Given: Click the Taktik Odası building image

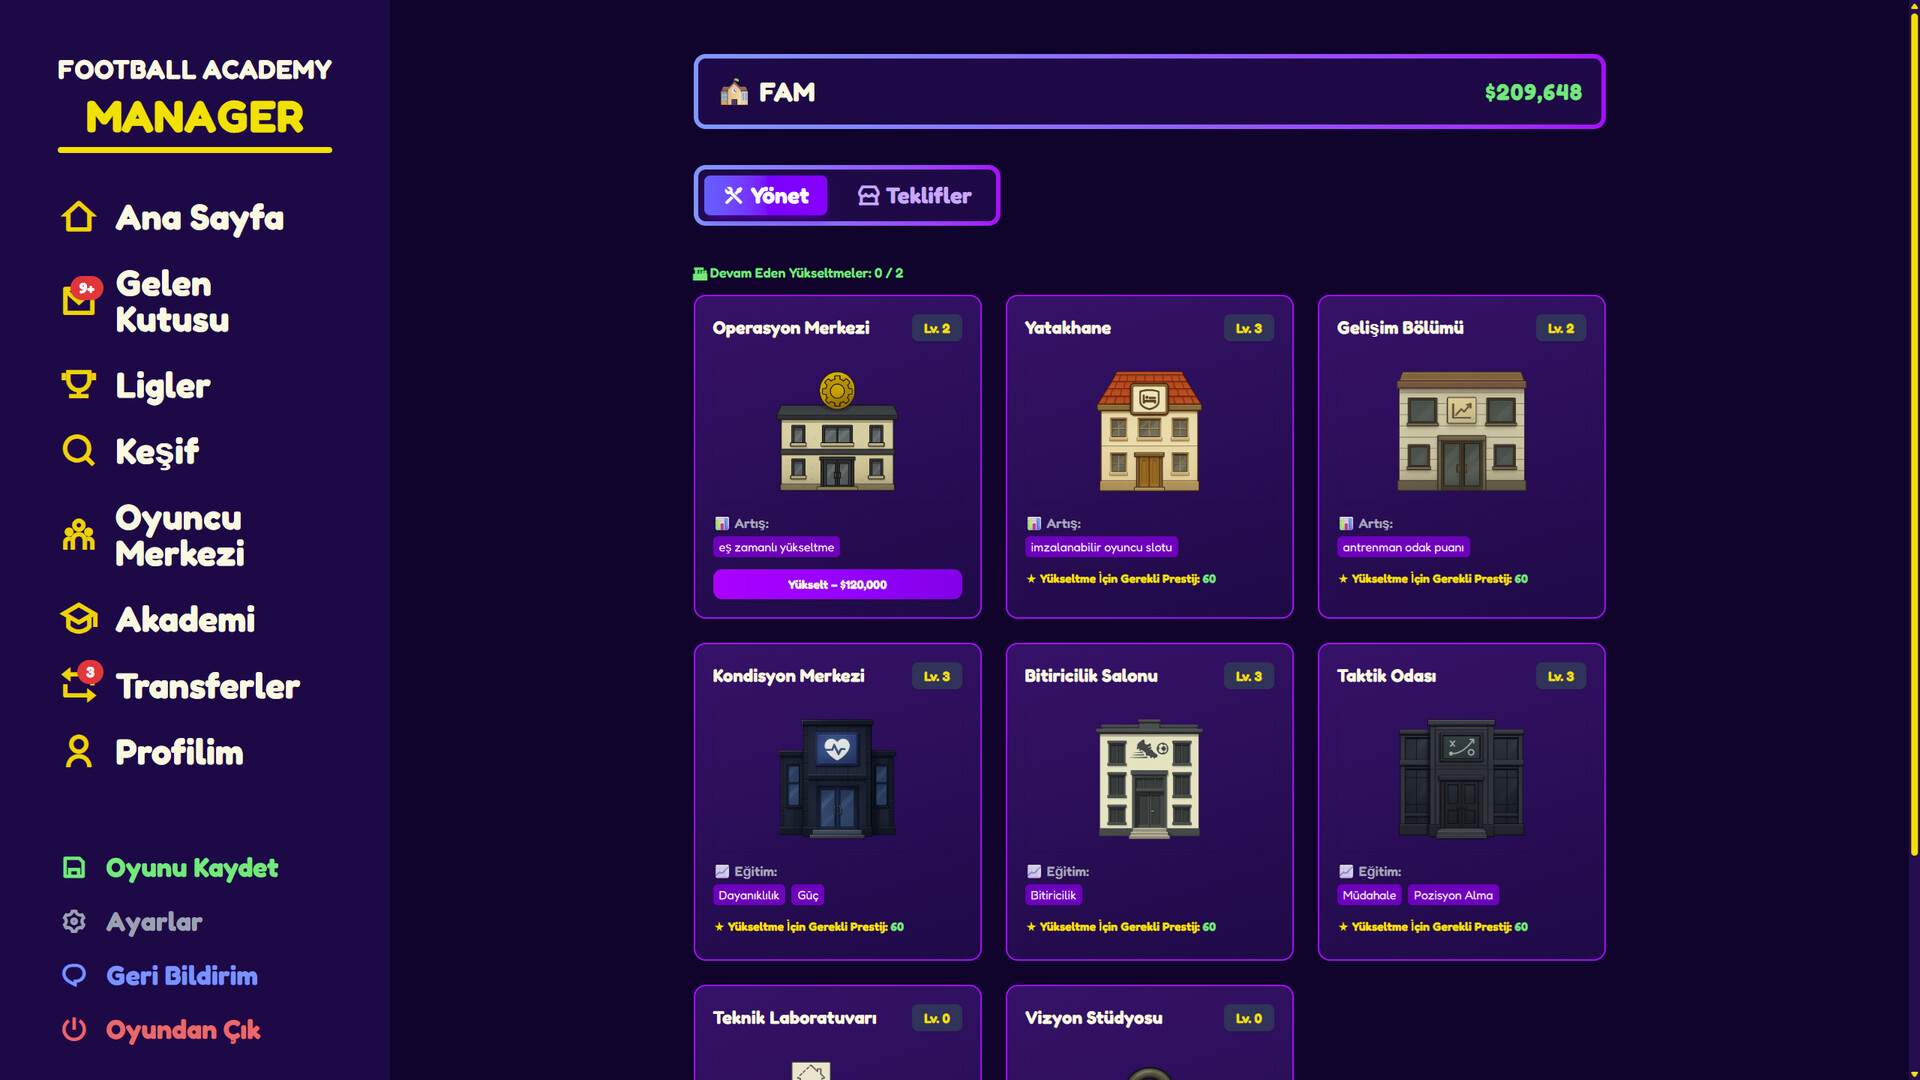Looking at the screenshot, I should (x=1461, y=778).
